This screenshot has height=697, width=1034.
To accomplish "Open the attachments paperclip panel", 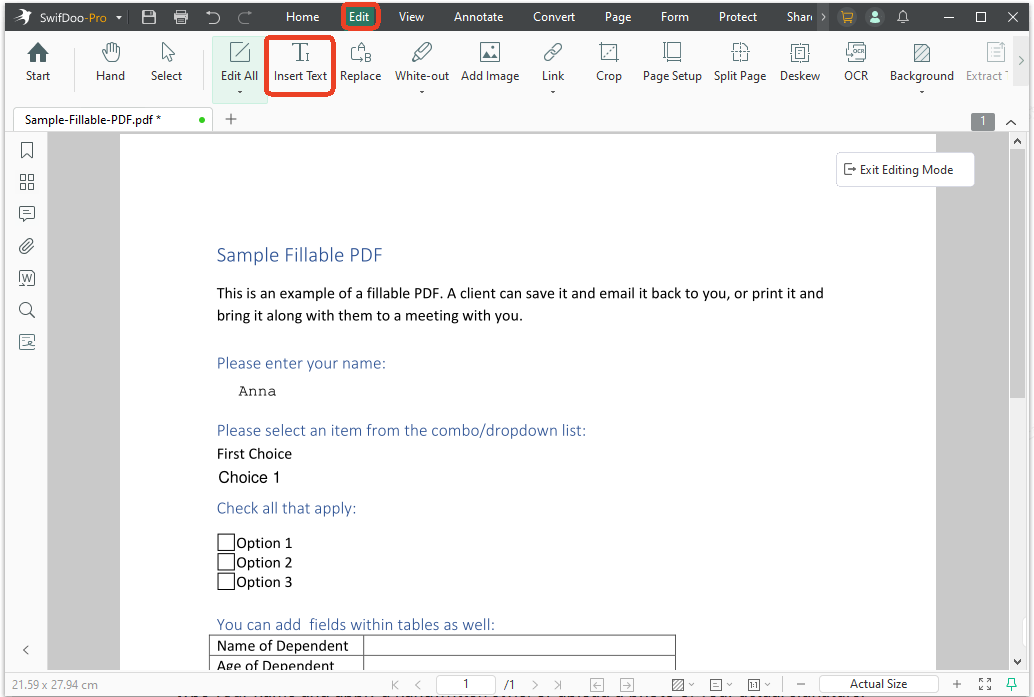I will pyautogui.click(x=27, y=246).
